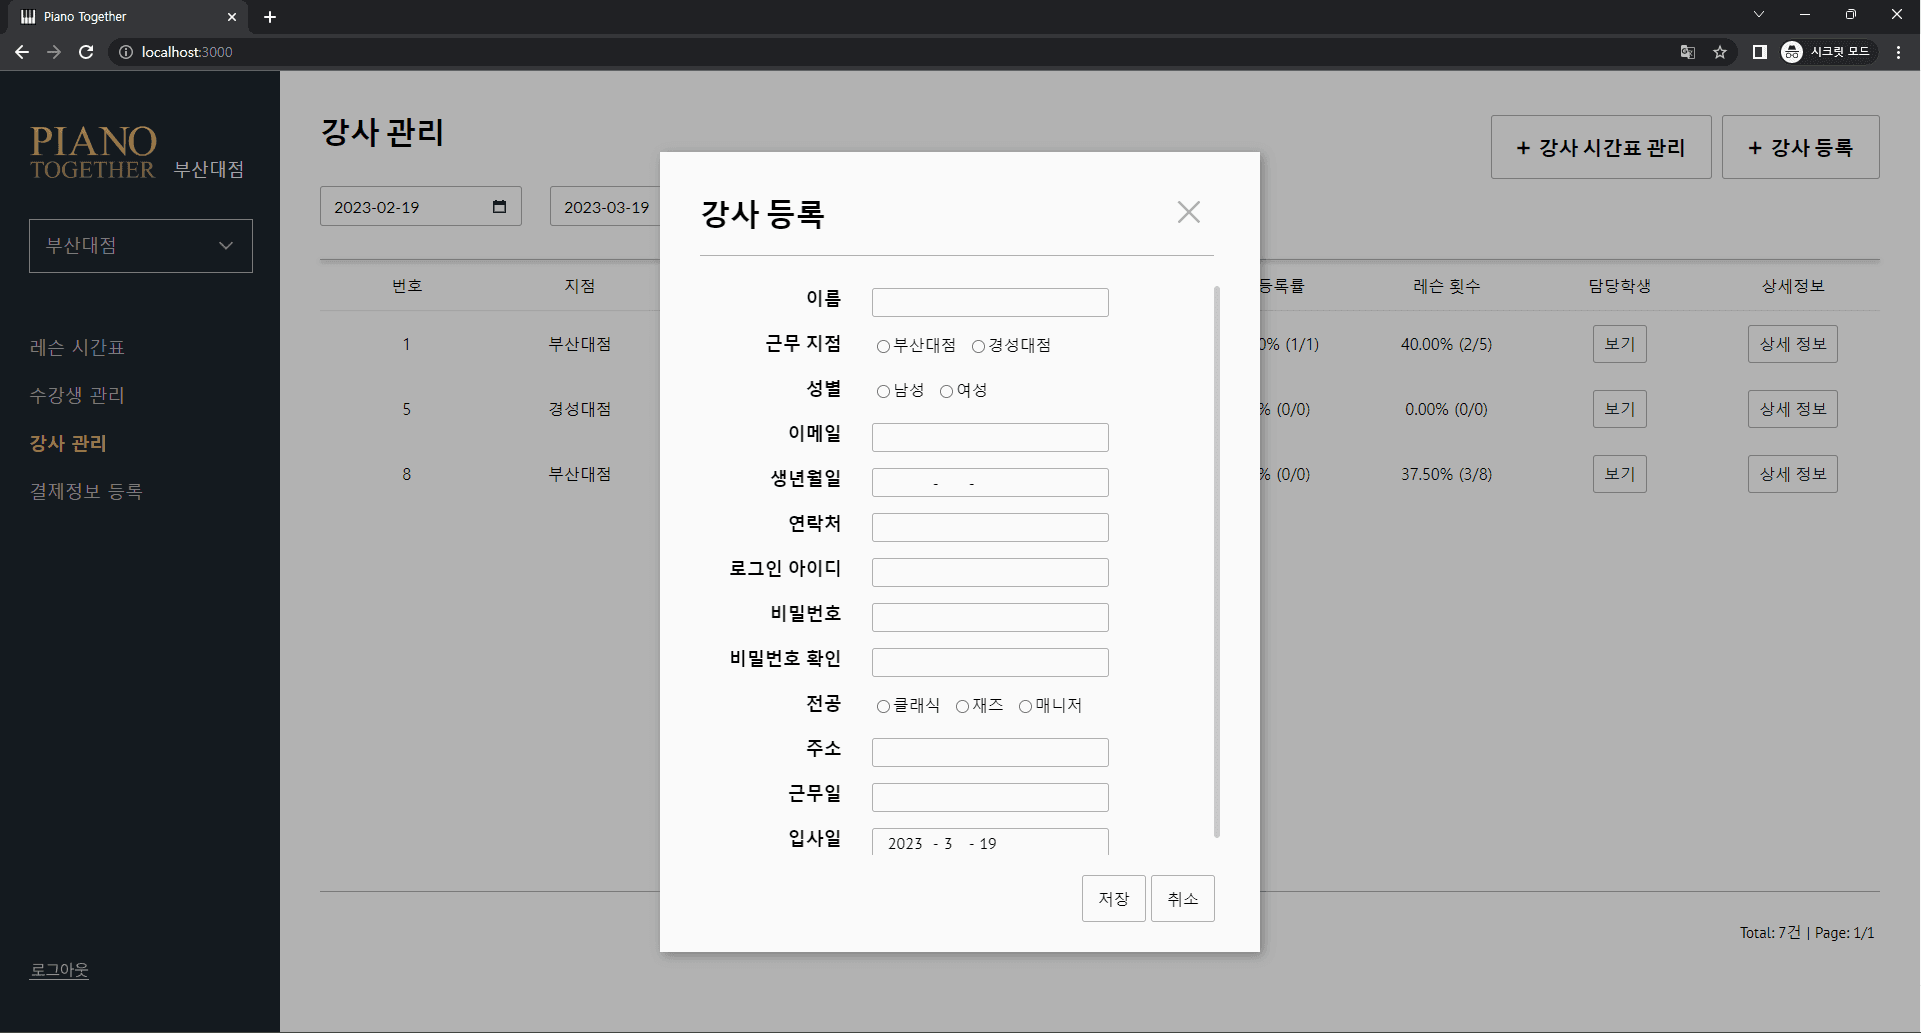This screenshot has width=1921, height=1033.
Task: Go forward in browser history
Action: pos(54,52)
